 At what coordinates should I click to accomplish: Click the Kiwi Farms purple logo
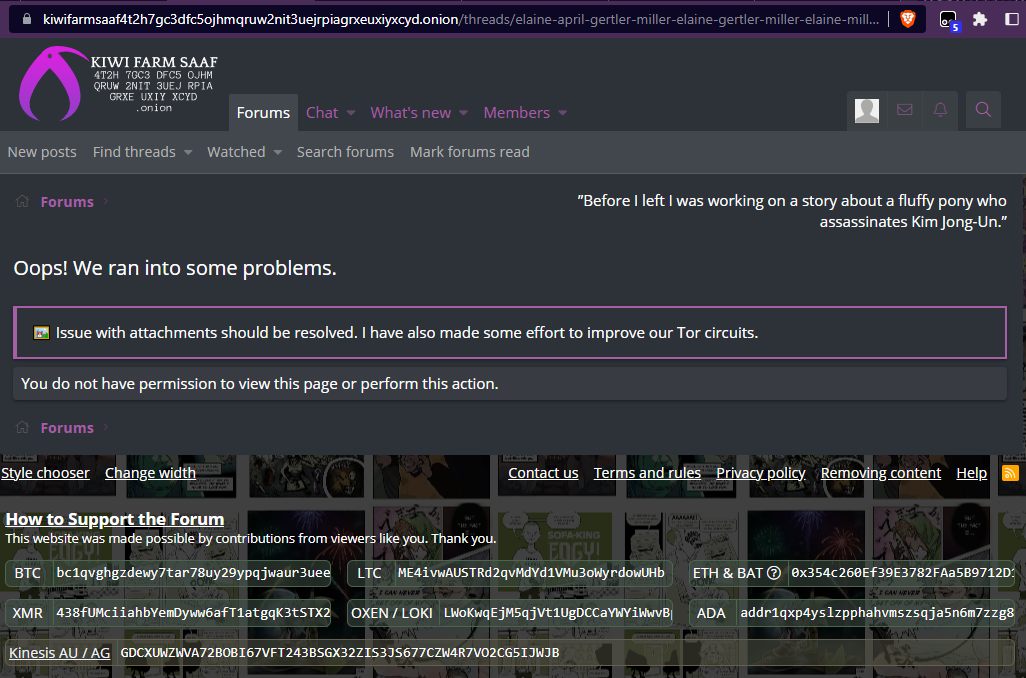(x=52, y=83)
